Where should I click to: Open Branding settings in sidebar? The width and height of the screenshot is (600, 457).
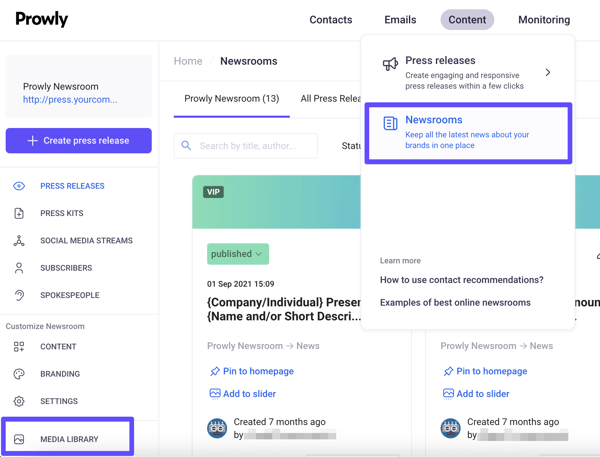click(60, 374)
